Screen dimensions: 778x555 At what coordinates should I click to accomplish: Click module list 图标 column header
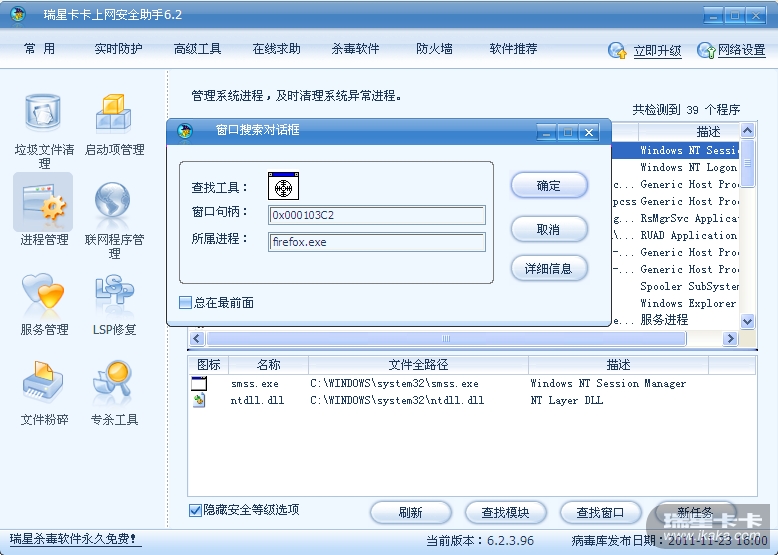(208, 365)
